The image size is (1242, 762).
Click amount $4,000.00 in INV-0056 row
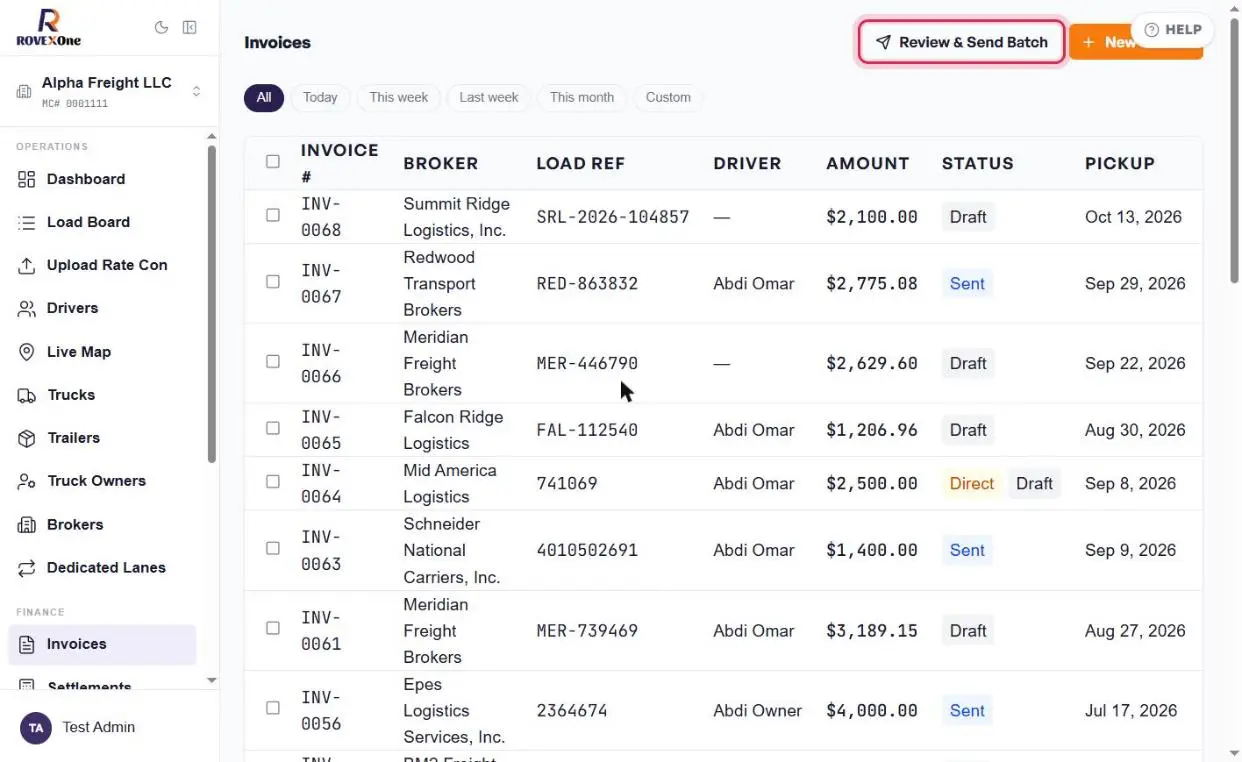[x=872, y=711]
